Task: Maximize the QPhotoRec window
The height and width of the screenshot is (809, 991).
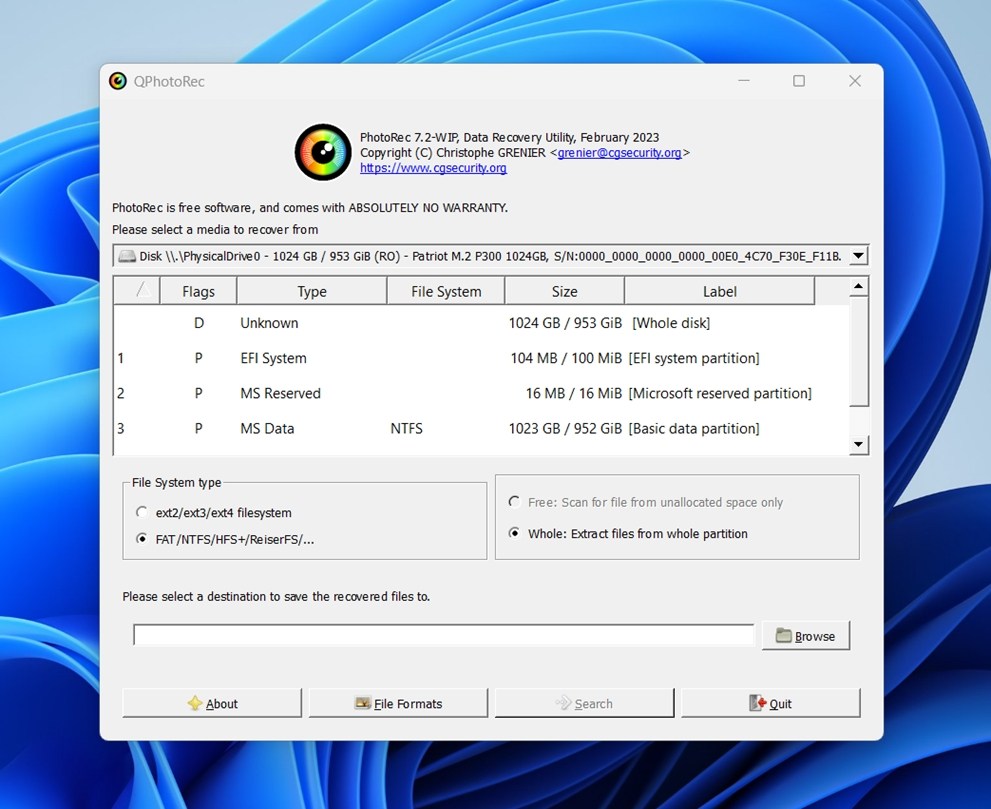Action: pos(799,81)
